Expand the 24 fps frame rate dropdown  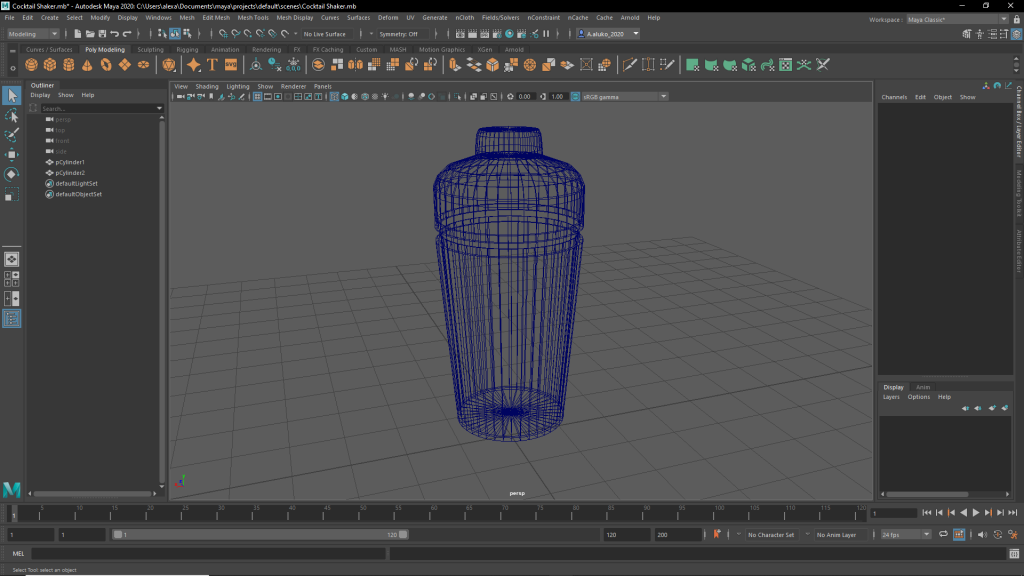tap(905, 535)
